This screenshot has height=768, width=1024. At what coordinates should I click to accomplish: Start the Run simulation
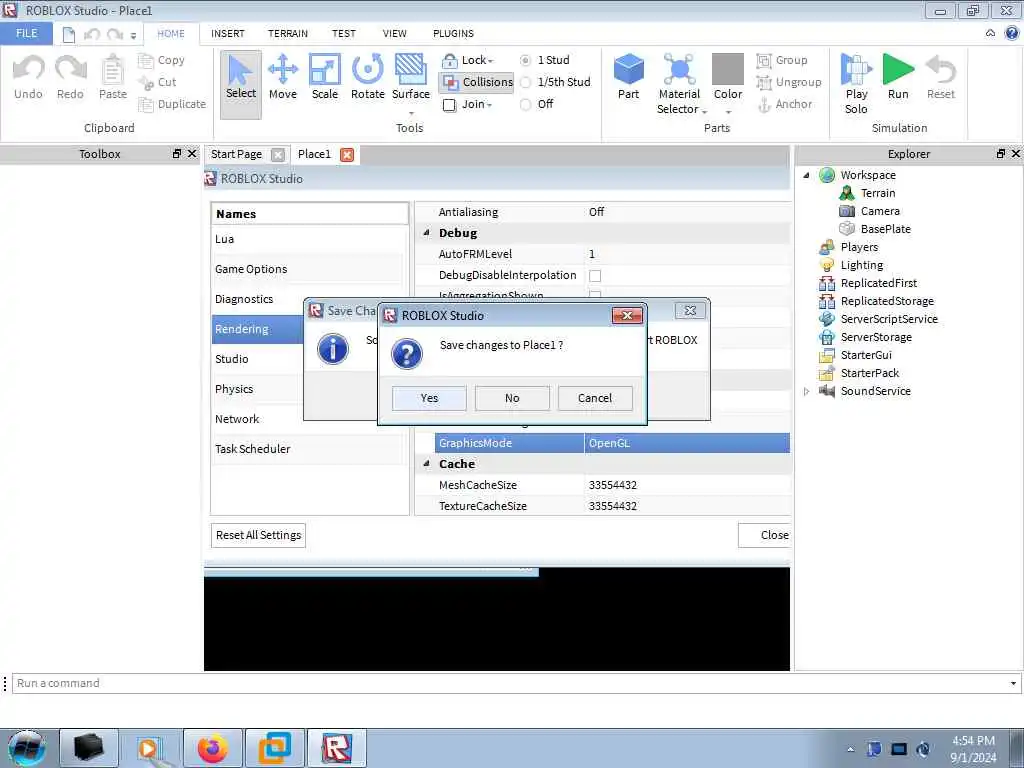898,77
